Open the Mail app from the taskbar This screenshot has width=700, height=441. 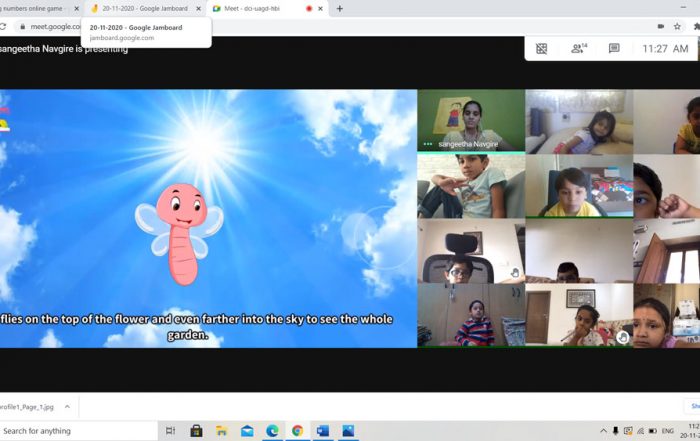coord(247,431)
